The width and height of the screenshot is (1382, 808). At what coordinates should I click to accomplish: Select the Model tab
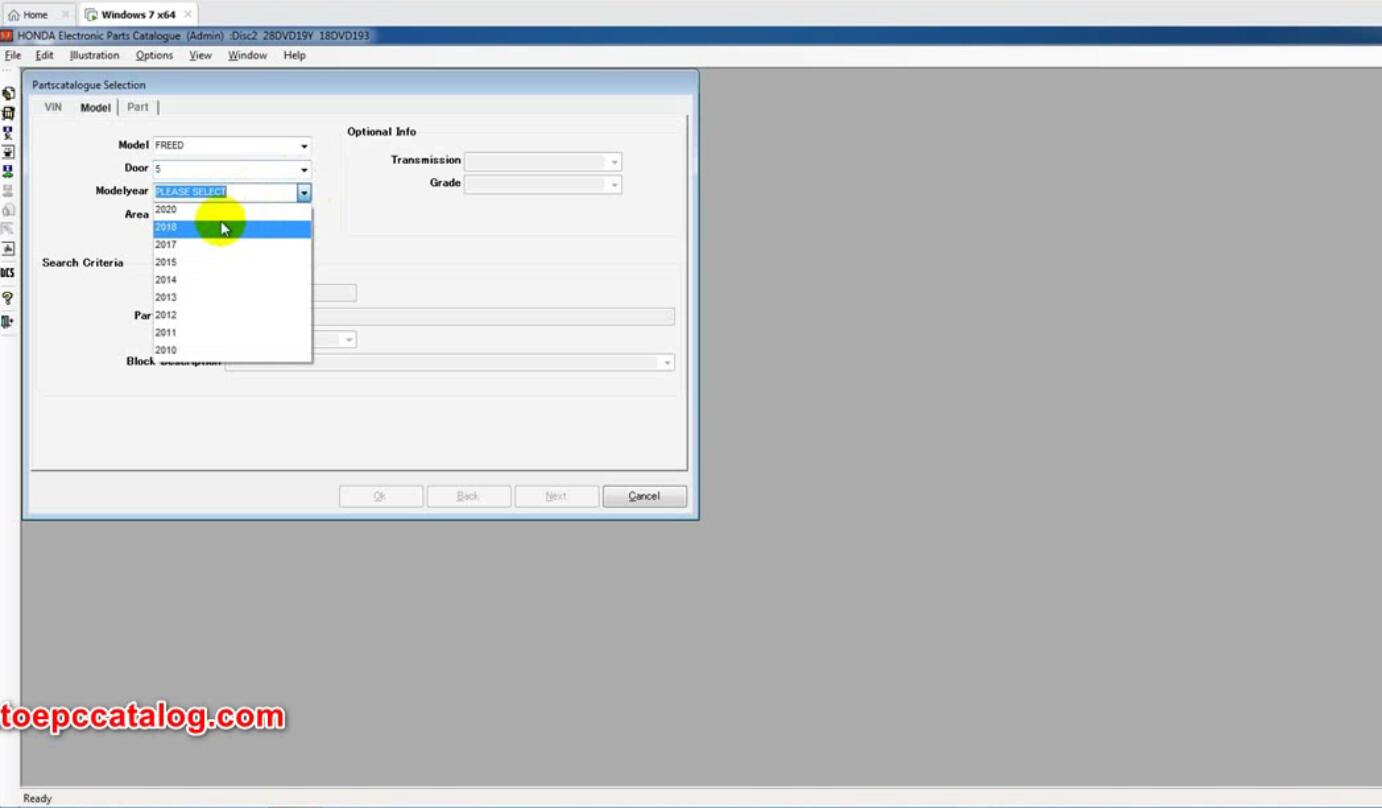pyautogui.click(x=95, y=107)
